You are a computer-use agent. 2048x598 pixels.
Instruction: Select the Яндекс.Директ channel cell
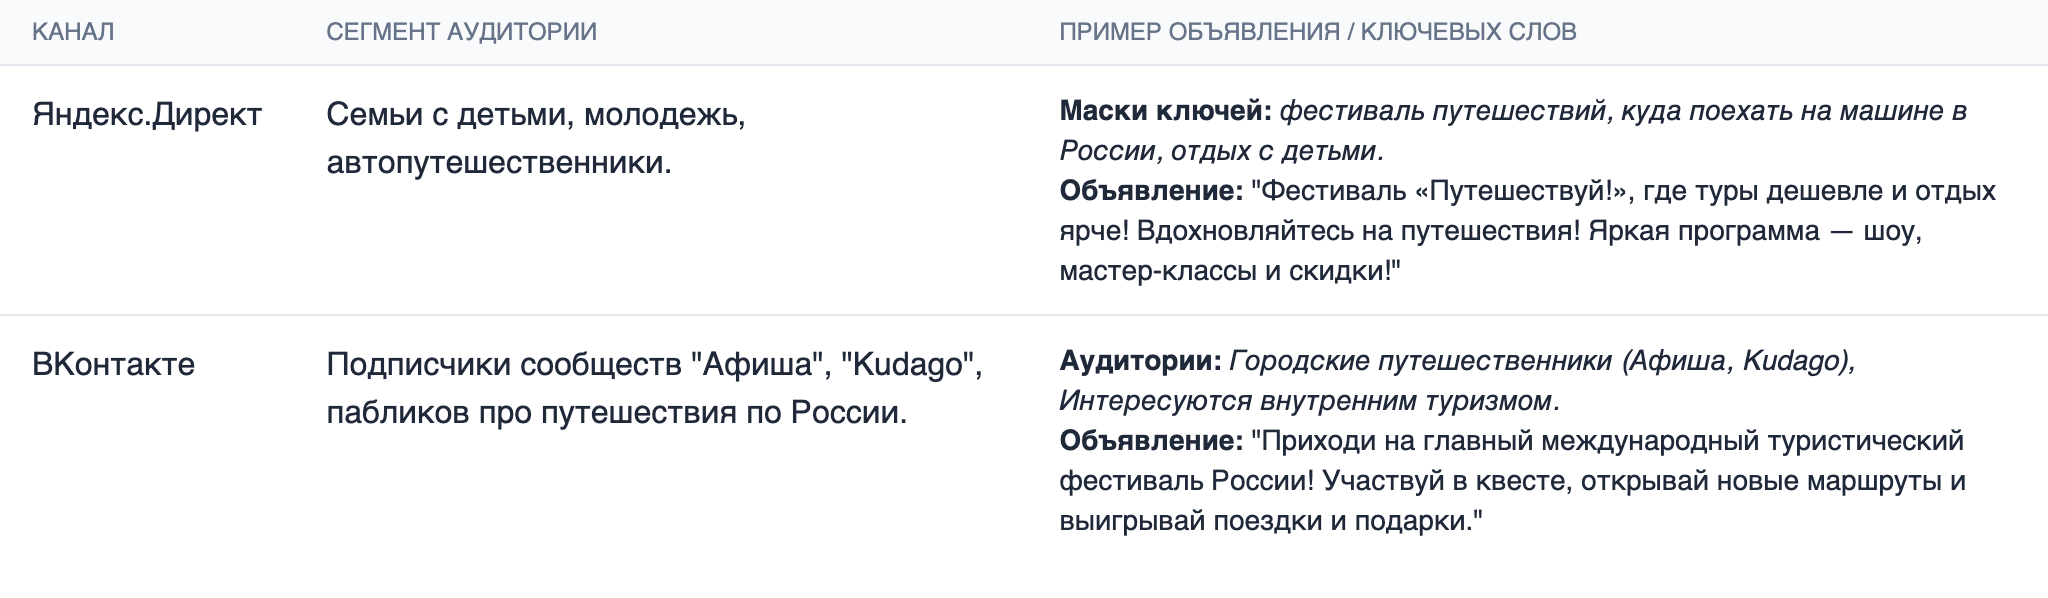[x=147, y=115]
